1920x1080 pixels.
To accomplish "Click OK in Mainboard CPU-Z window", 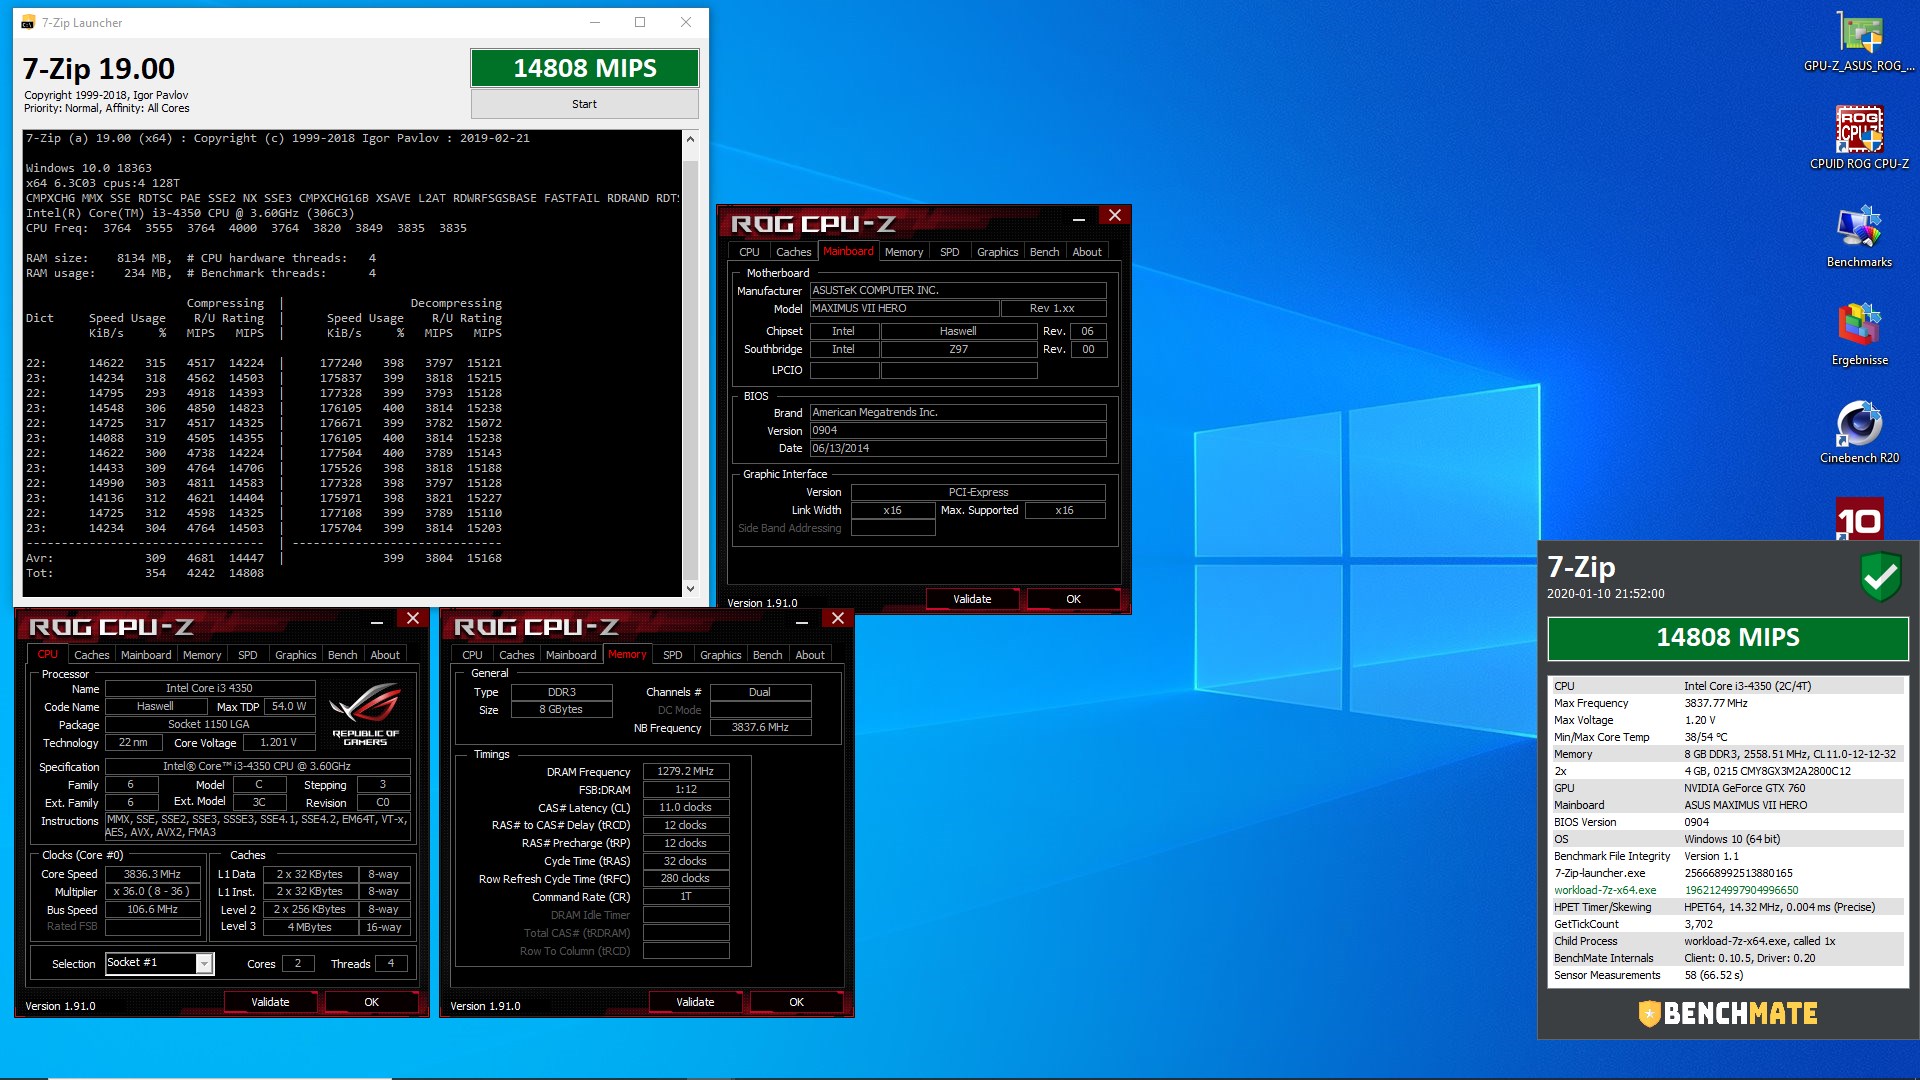I will [x=1073, y=599].
